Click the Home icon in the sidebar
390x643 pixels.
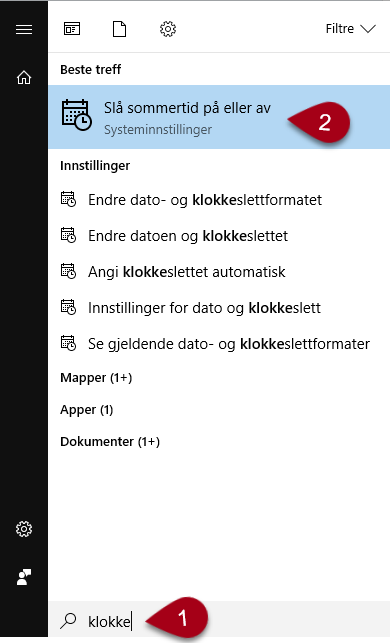24,77
